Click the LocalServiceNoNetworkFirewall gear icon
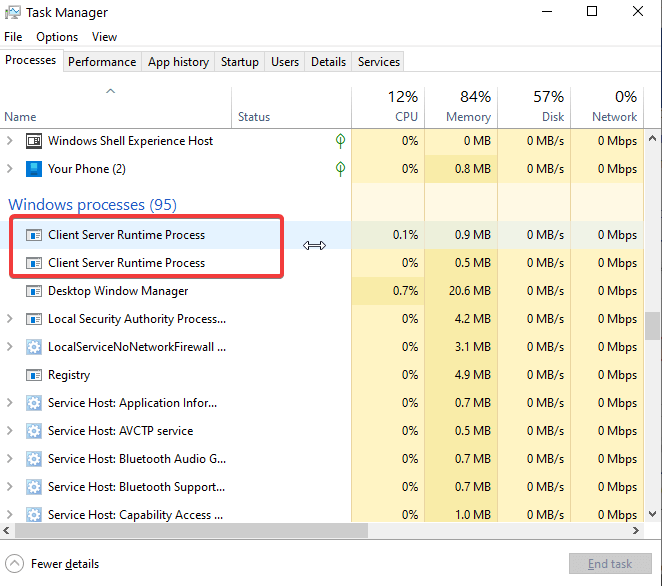 tap(34, 347)
